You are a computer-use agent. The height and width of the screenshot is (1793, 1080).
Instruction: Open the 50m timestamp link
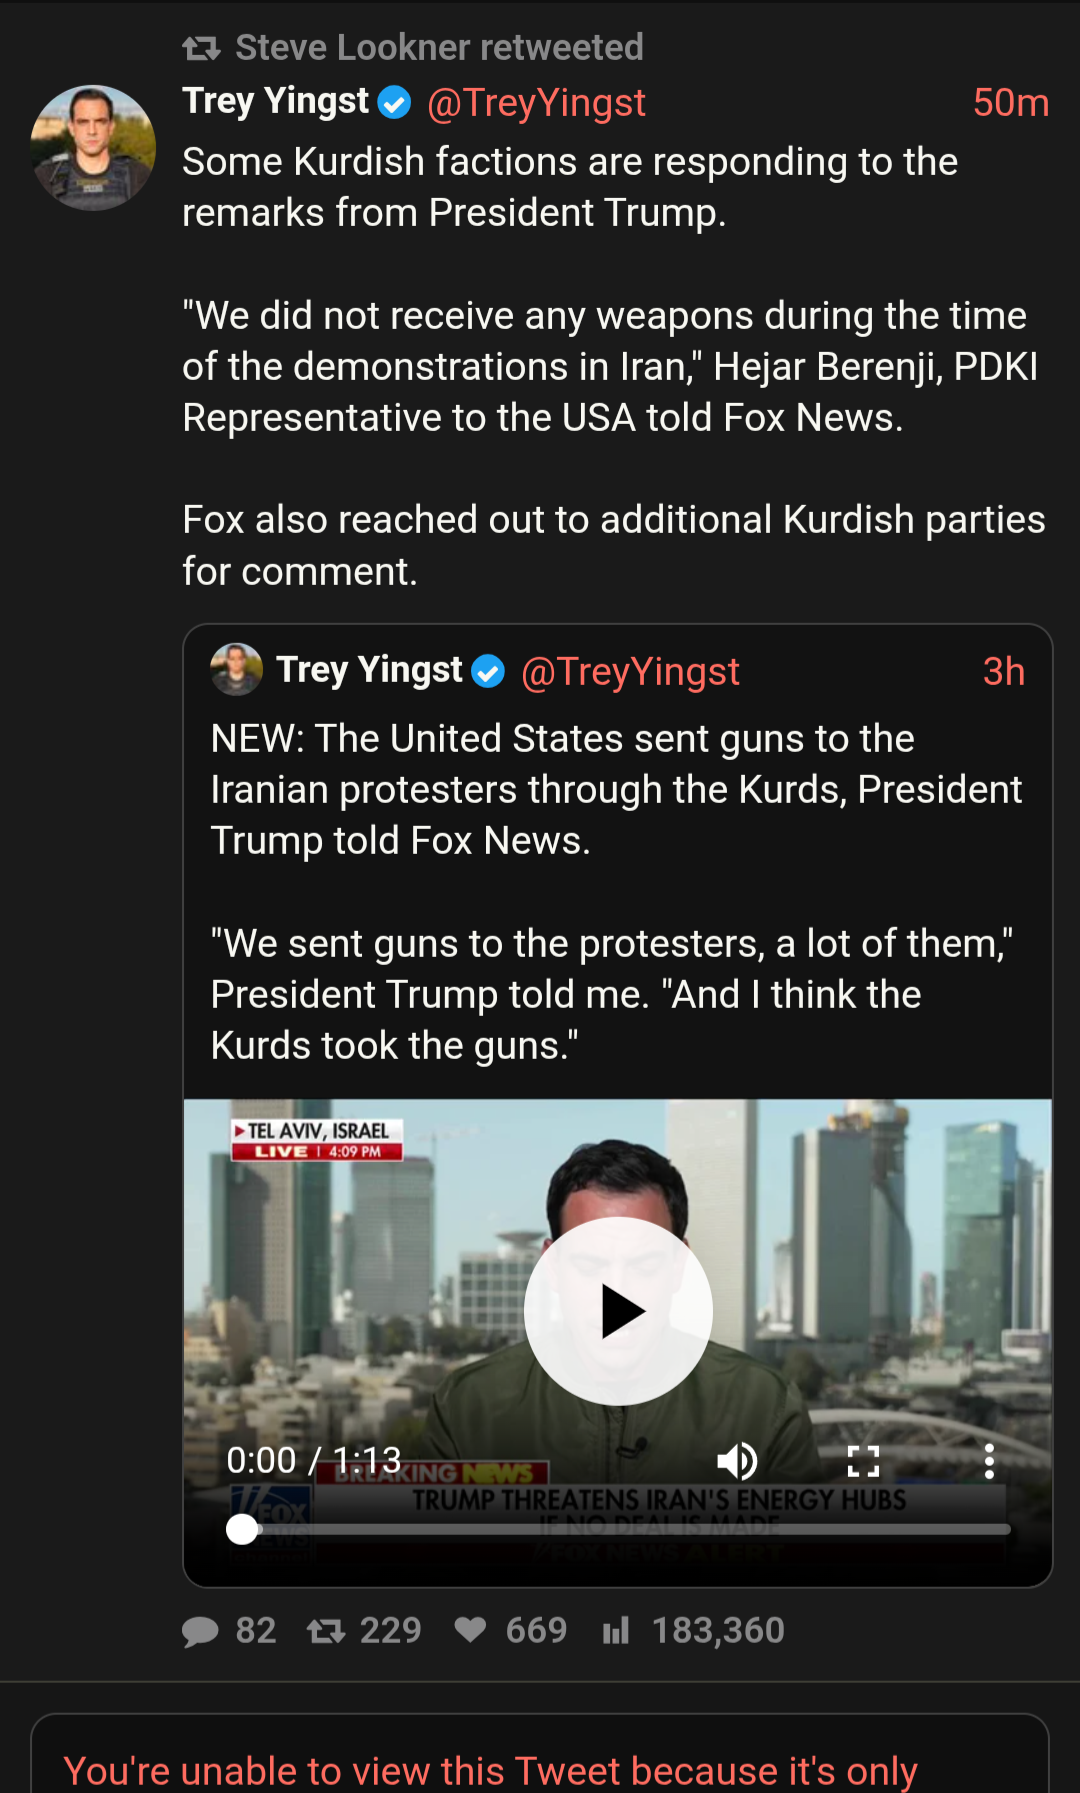1011,102
